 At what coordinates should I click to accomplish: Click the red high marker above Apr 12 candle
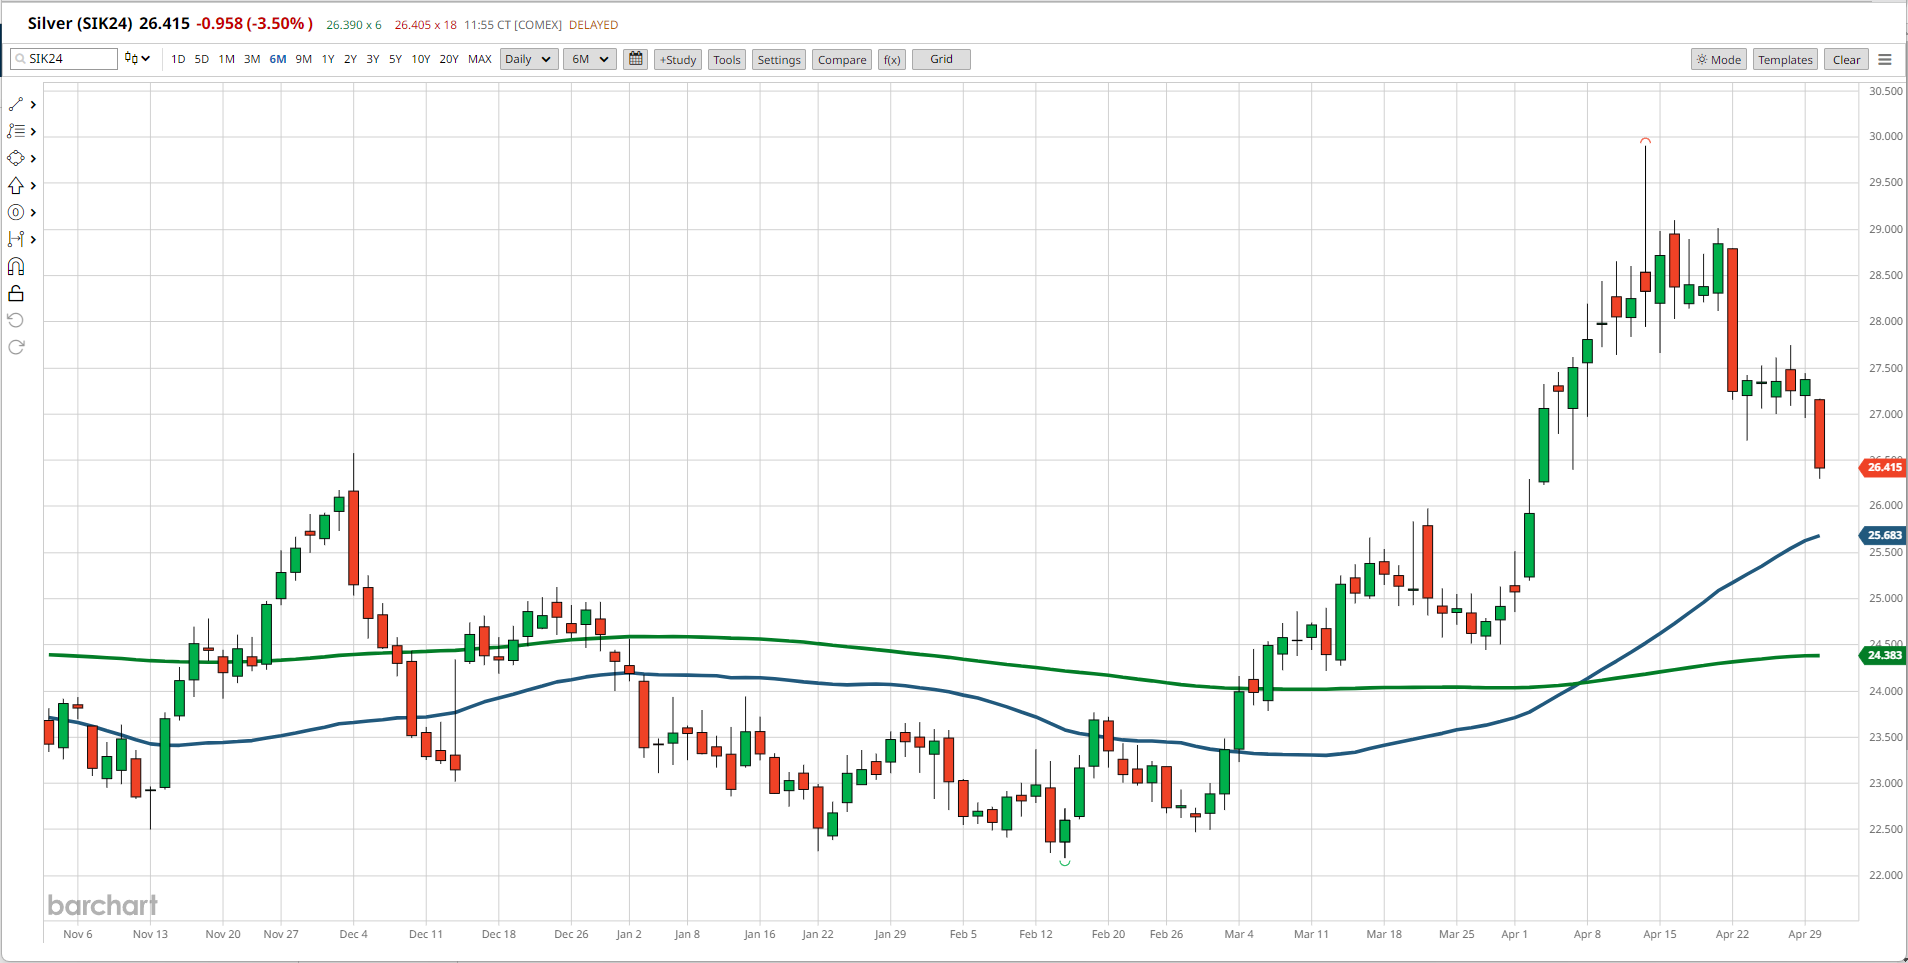(1645, 141)
